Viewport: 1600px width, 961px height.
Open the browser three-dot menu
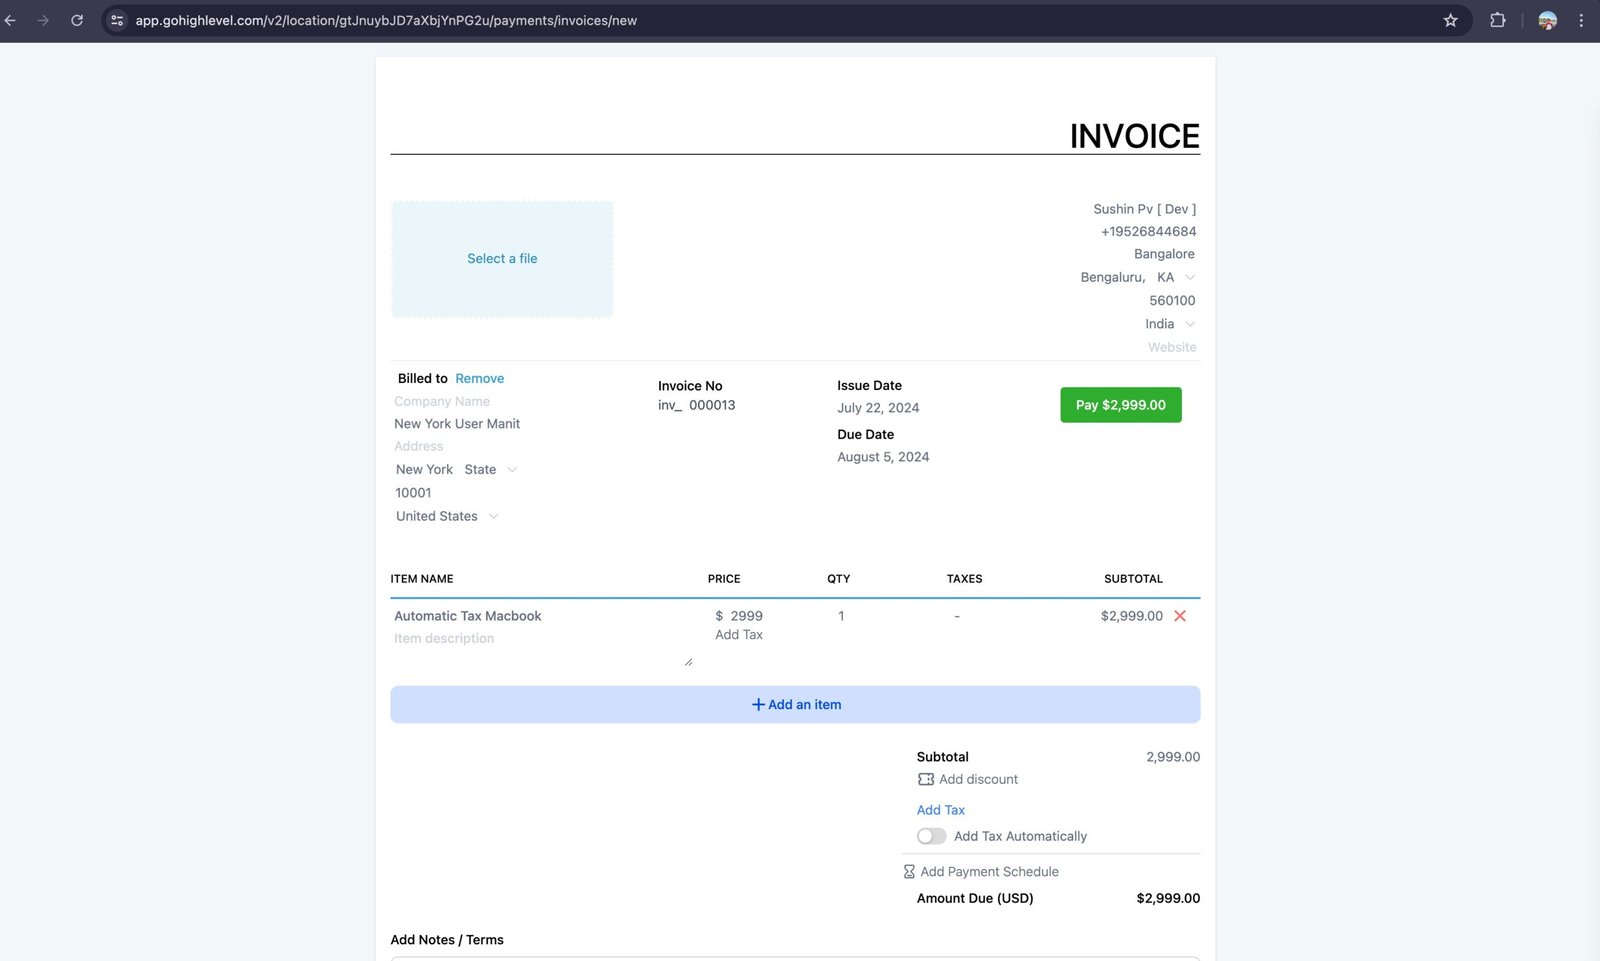1581,20
